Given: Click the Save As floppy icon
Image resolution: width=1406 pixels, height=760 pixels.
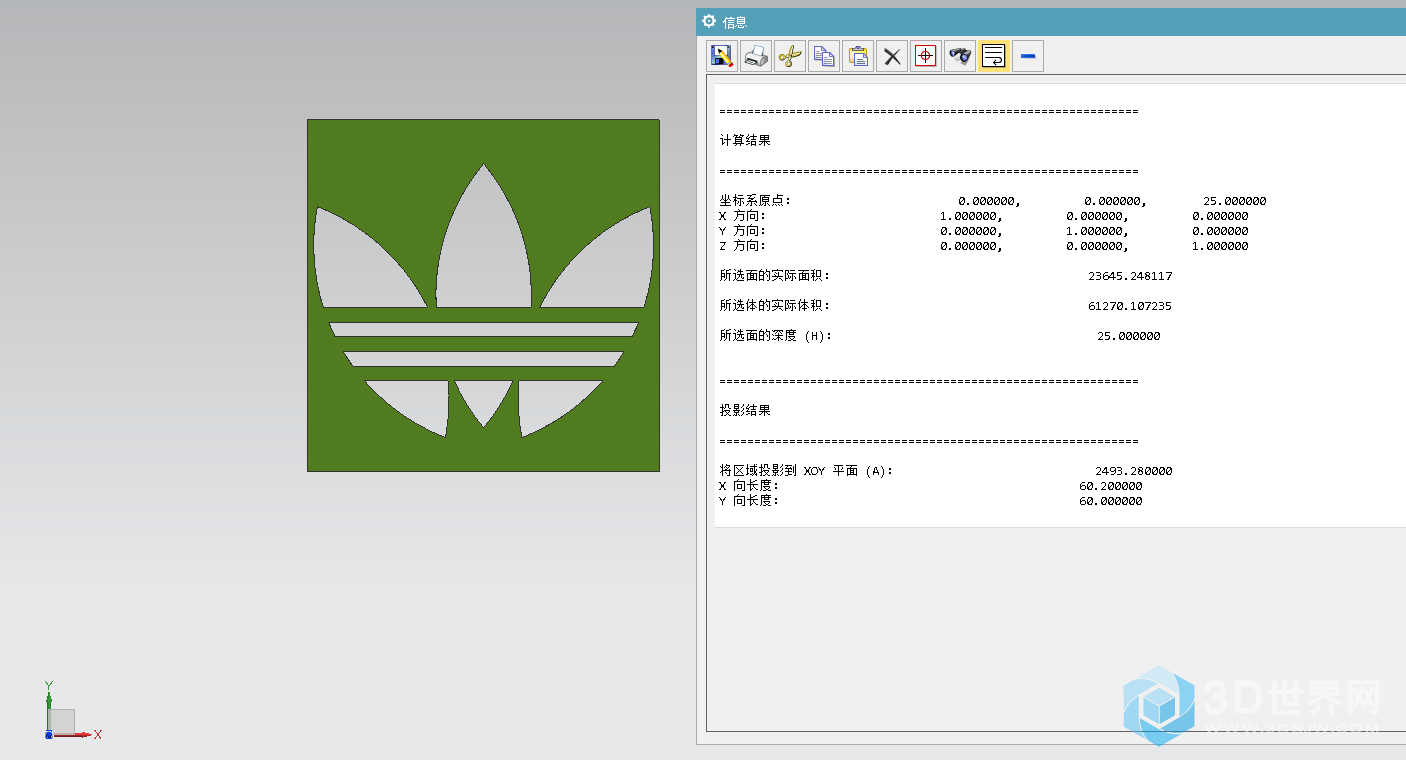Looking at the screenshot, I should [x=722, y=56].
